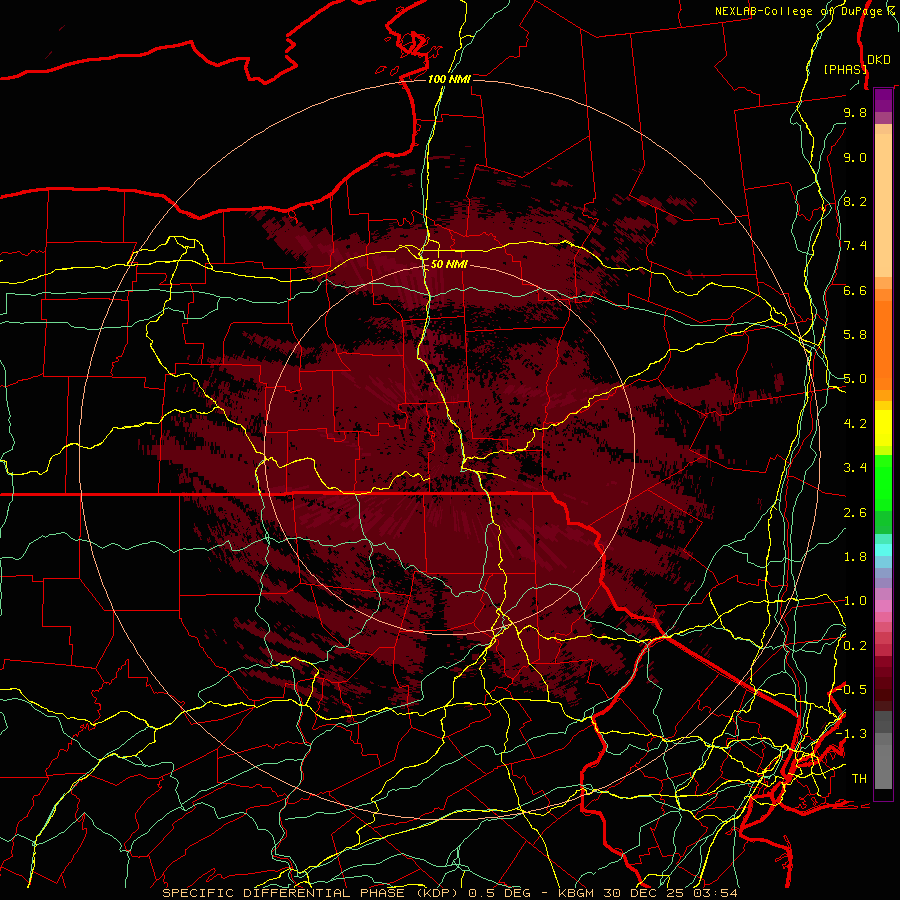
Task: Click the [PHAS] label near the legend
Action: [x=845, y=69]
